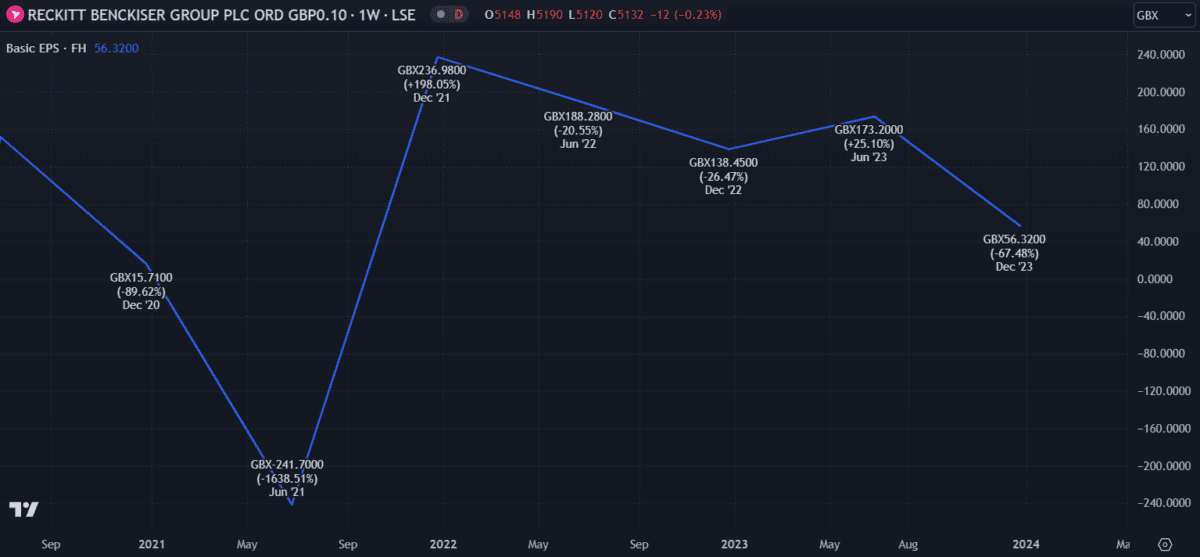Open chart settings hexagon gear icon
1200x557 pixels.
tap(1164, 544)
